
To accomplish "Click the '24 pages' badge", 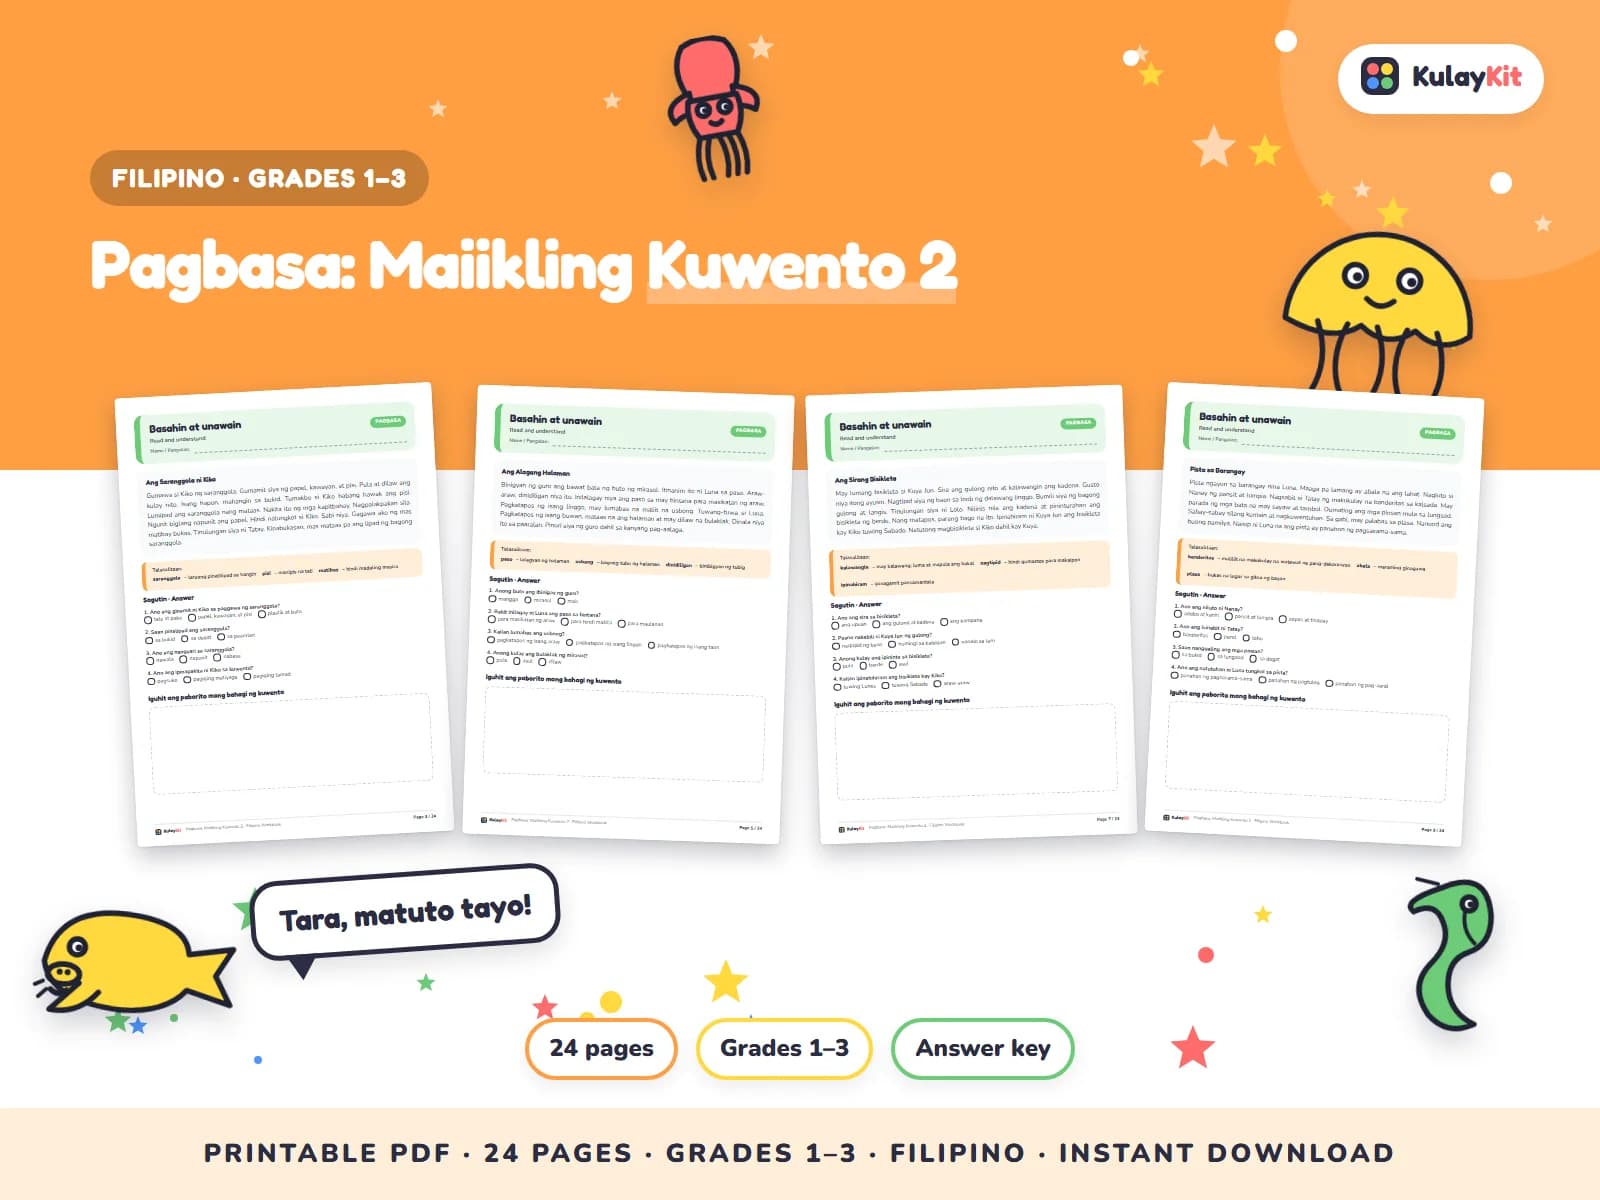I will click(x=601, y=1048).
